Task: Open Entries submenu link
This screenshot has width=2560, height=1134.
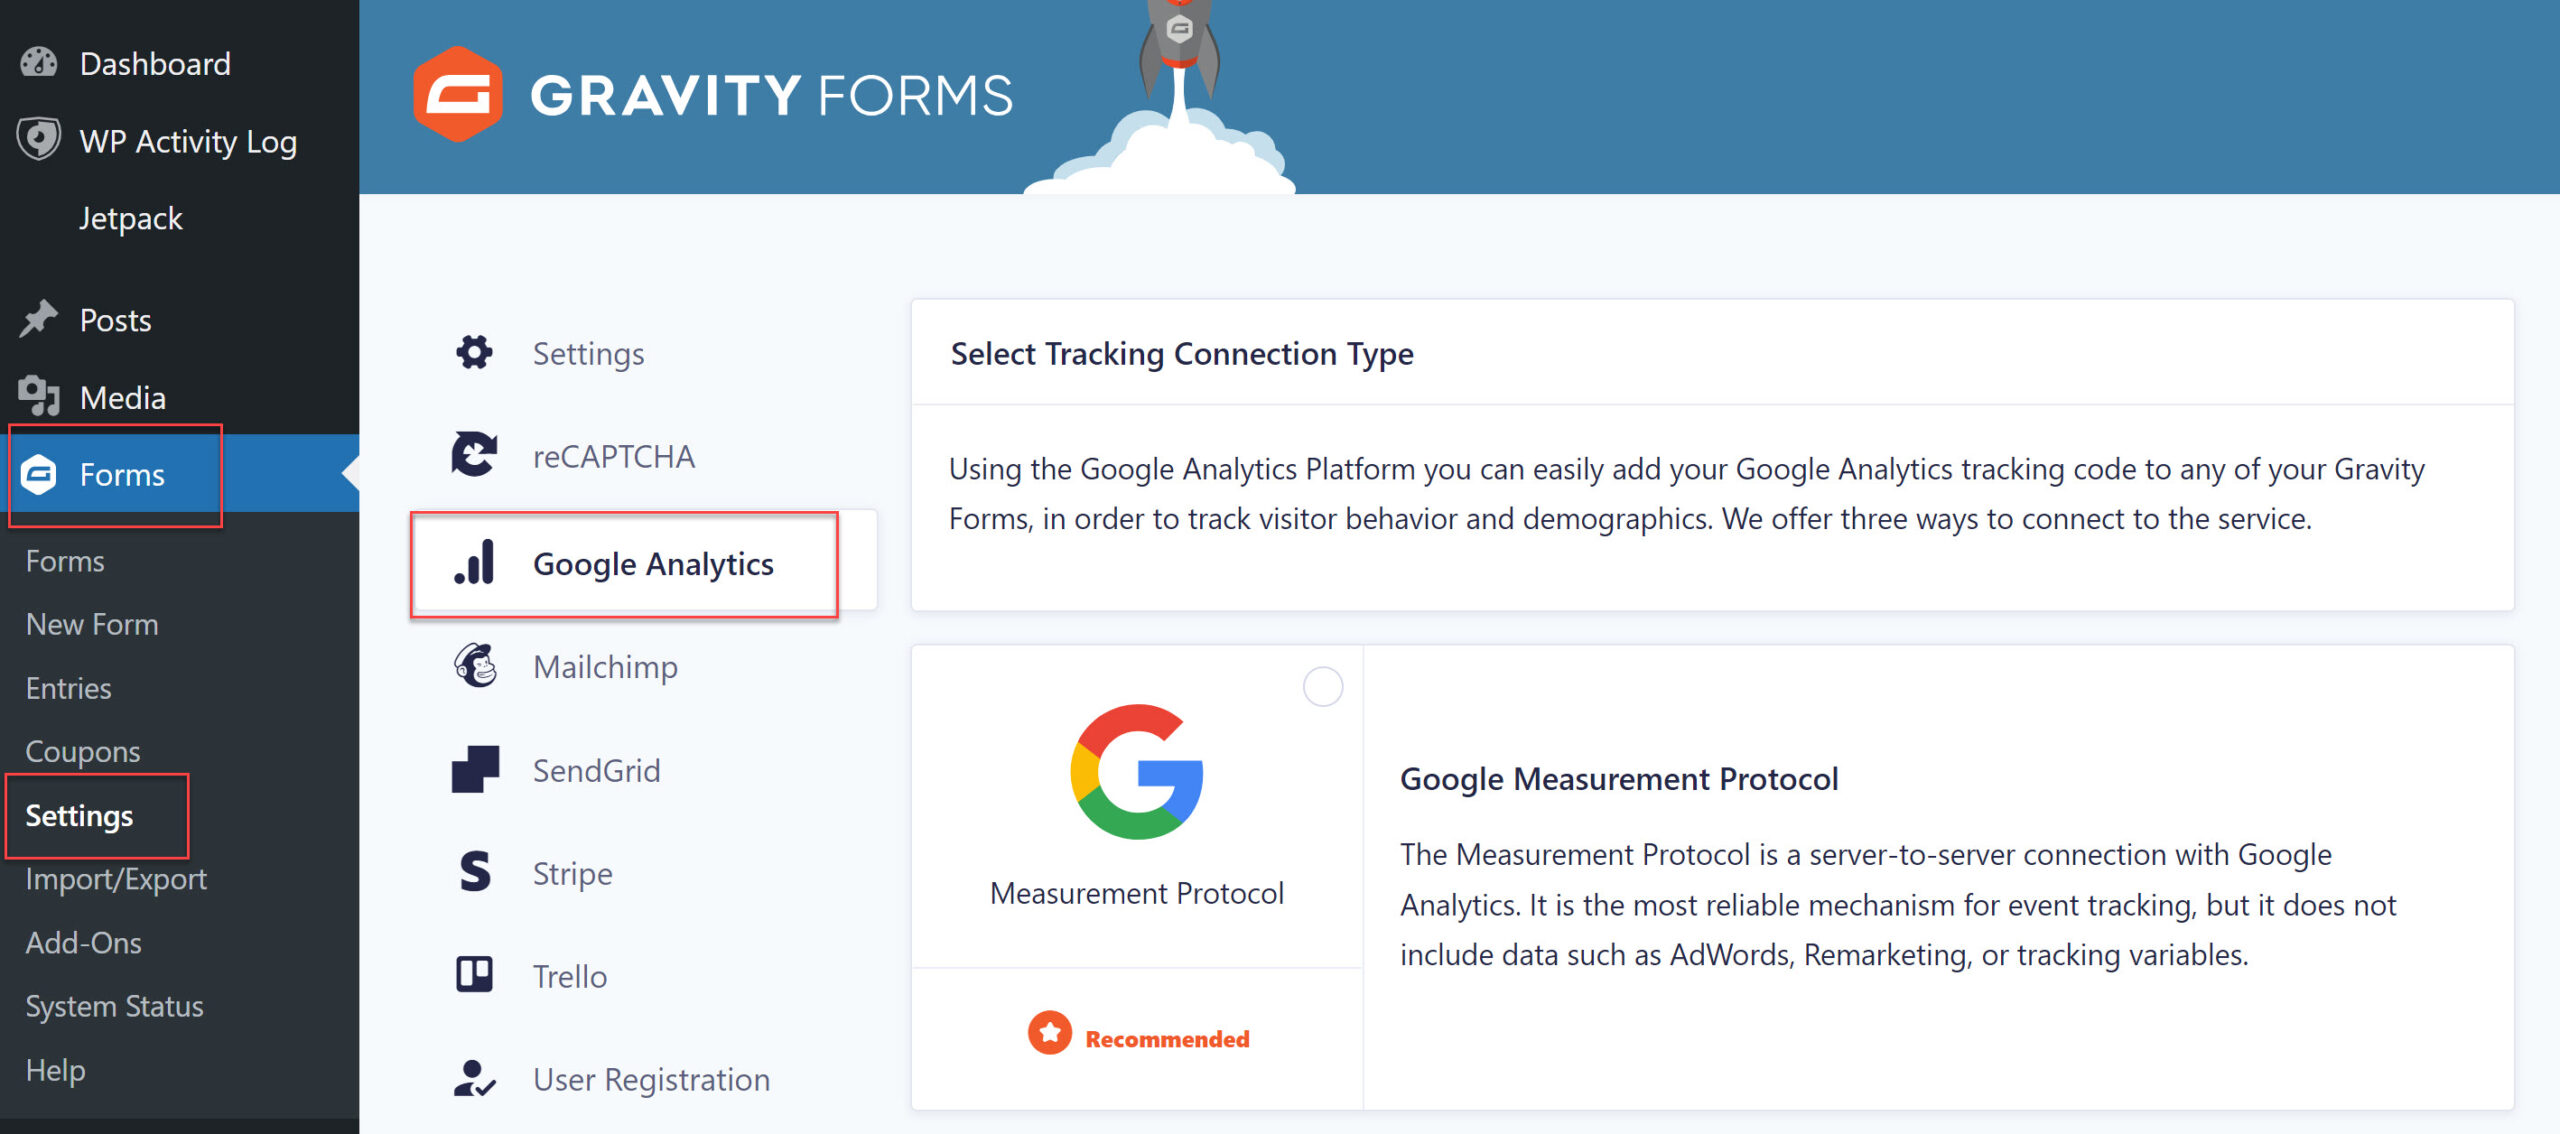Action: 68,688
